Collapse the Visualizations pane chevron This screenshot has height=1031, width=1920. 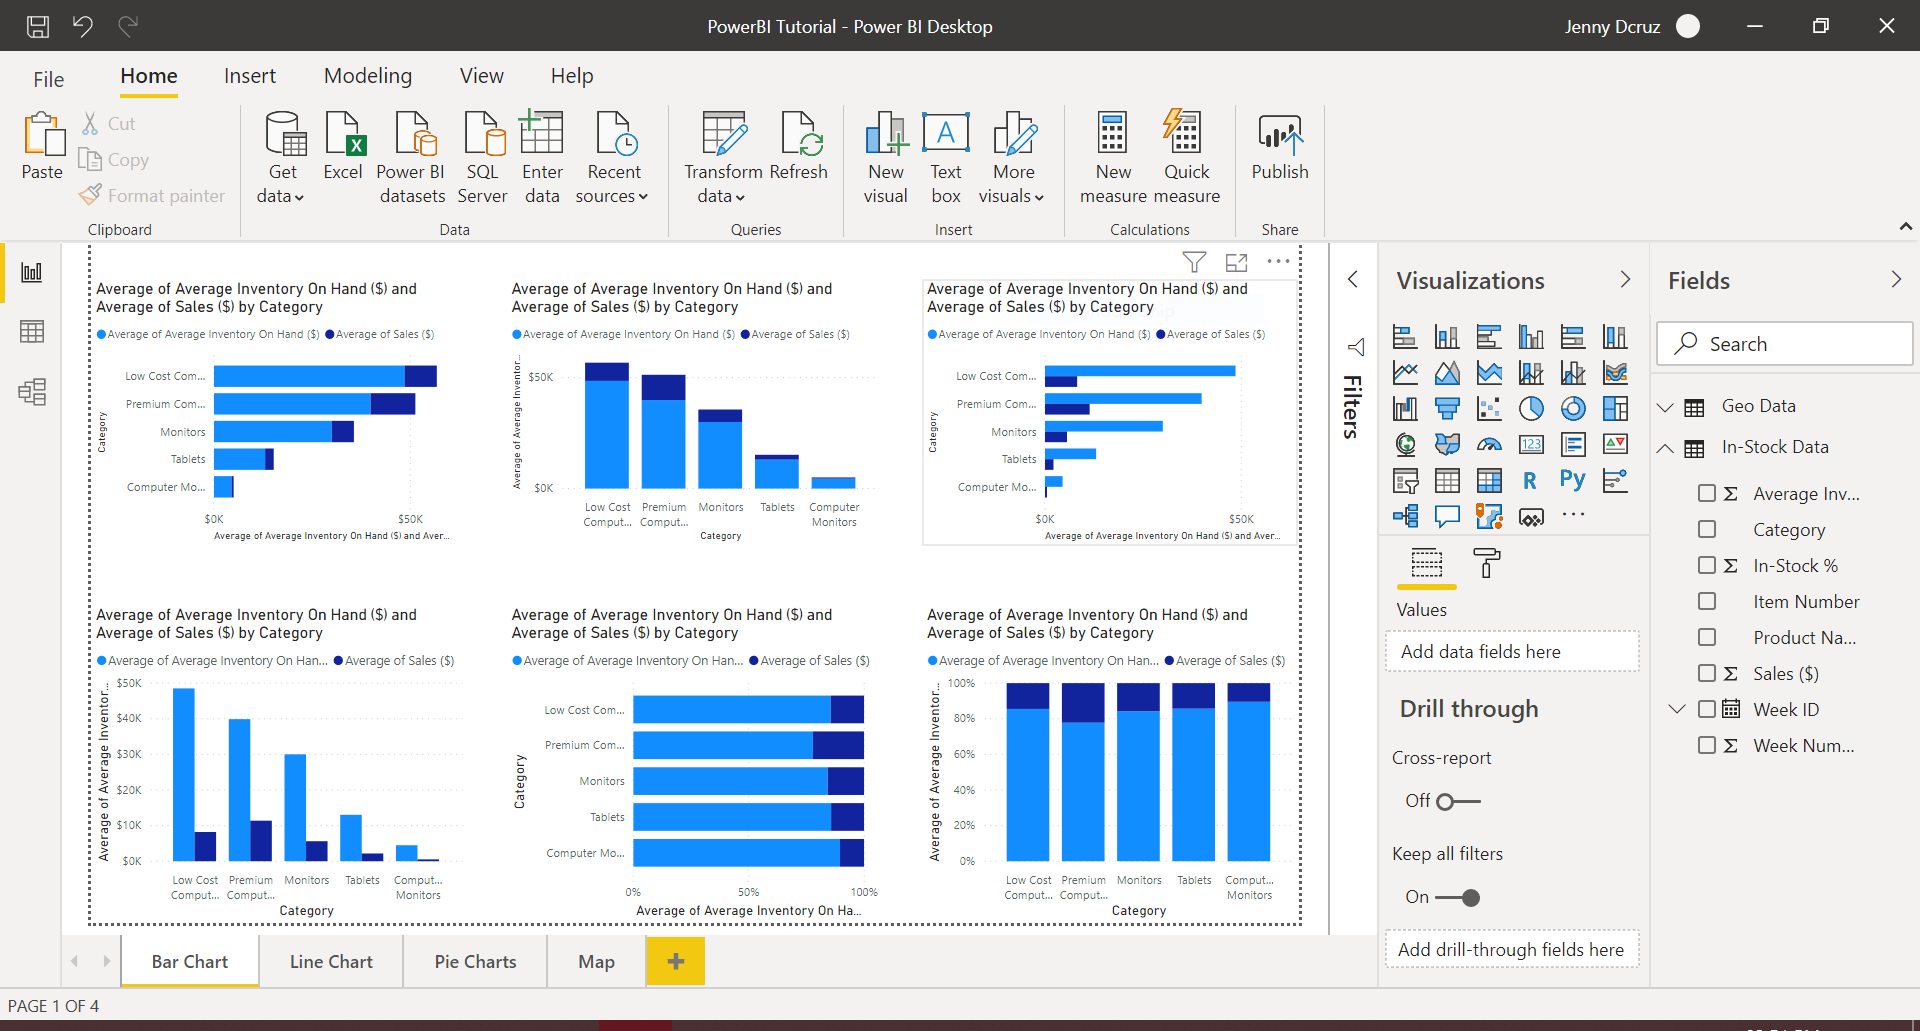[1625, 280]
